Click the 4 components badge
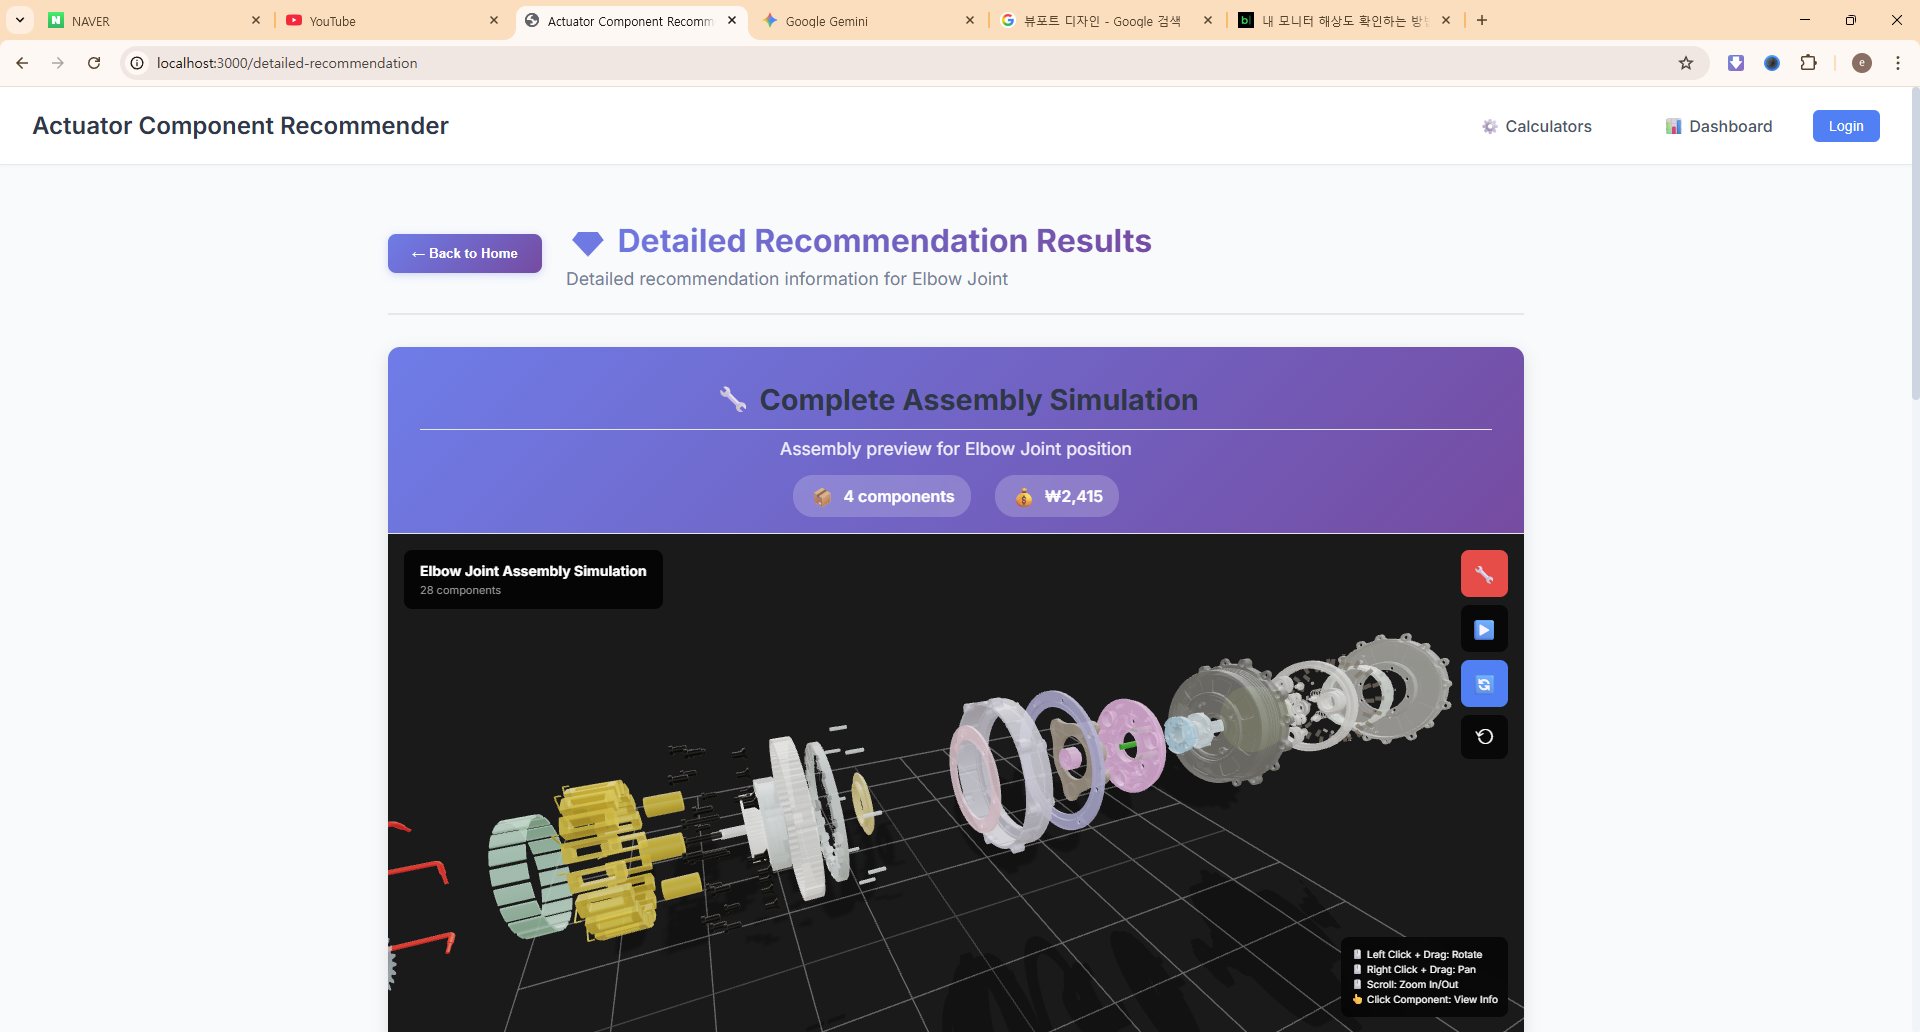The width and height of the screenshot is (1920, 1032). tap(881, 497)
